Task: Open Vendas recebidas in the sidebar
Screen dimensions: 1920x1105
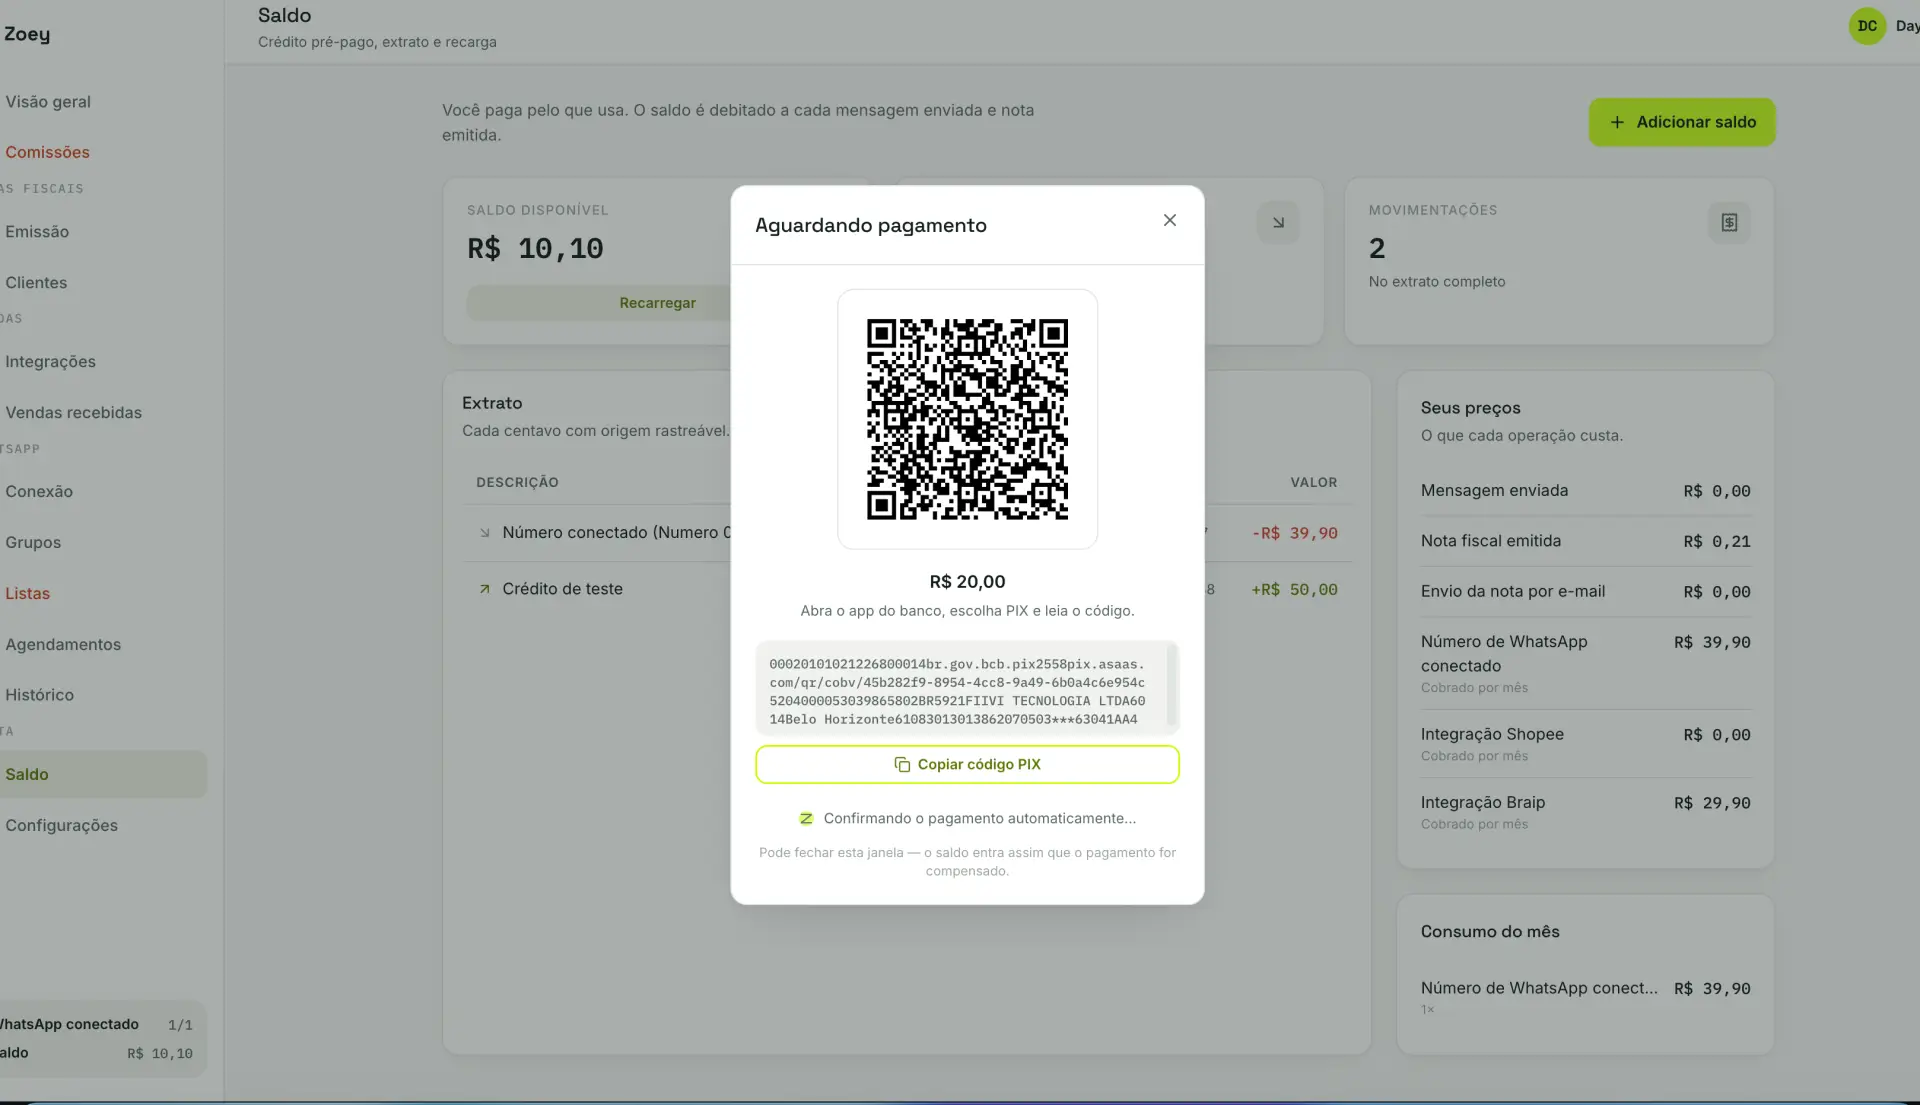Action: click(73, 412)
